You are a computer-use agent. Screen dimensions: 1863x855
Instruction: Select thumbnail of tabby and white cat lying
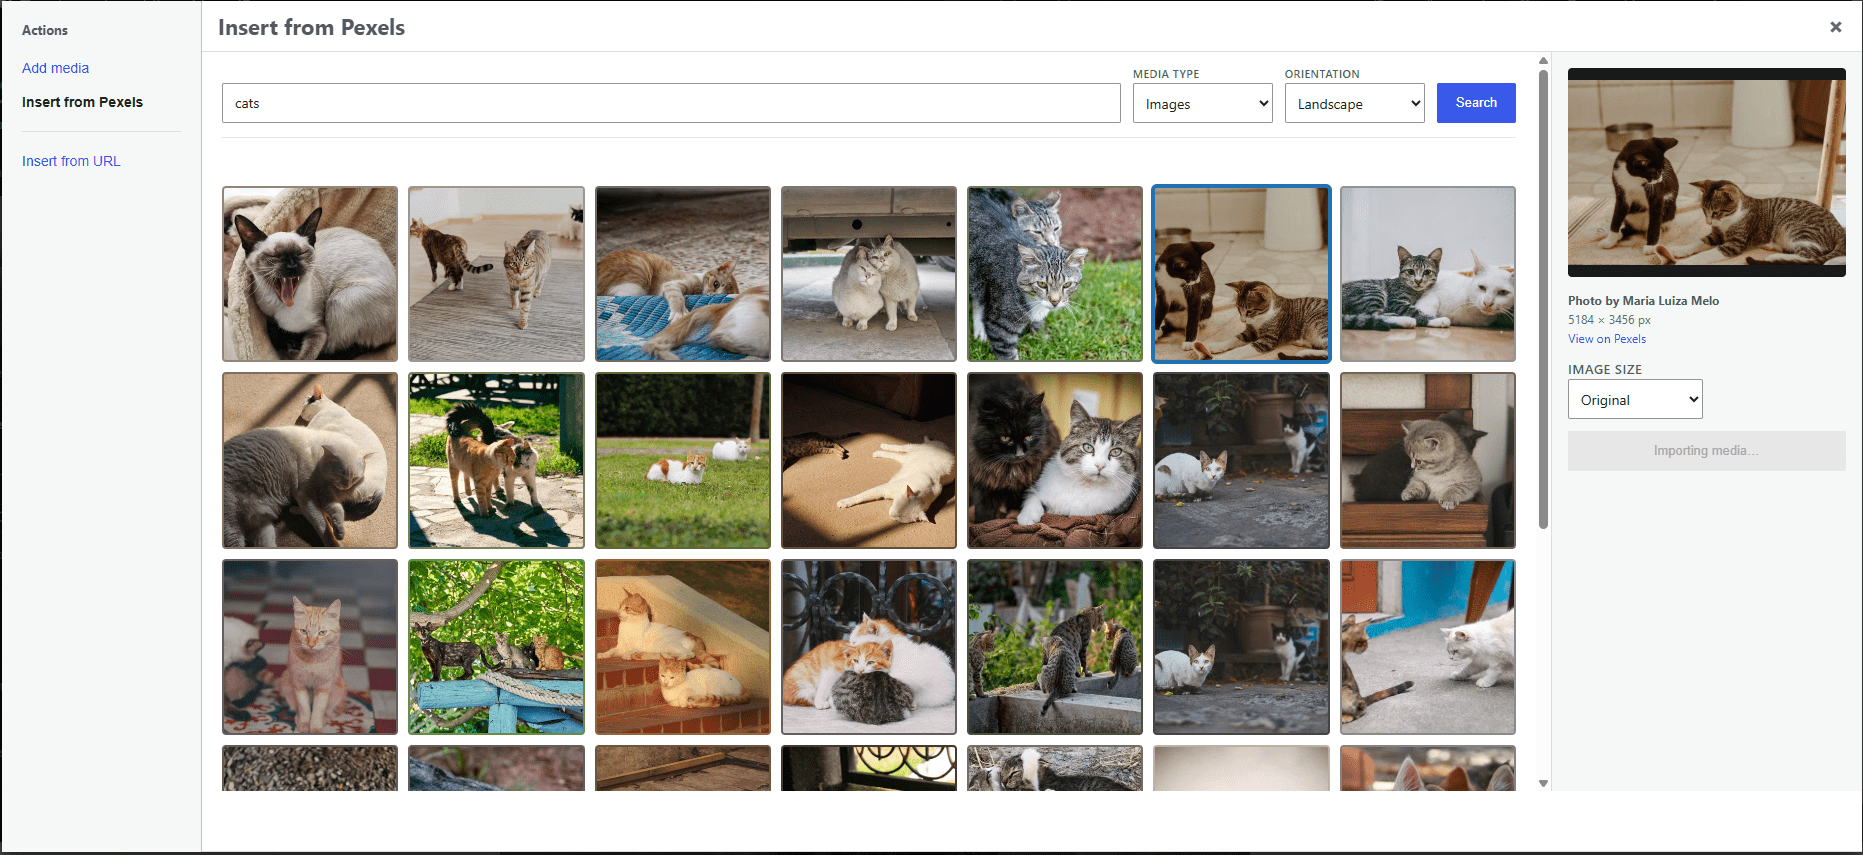click(x=1428, y=274)
